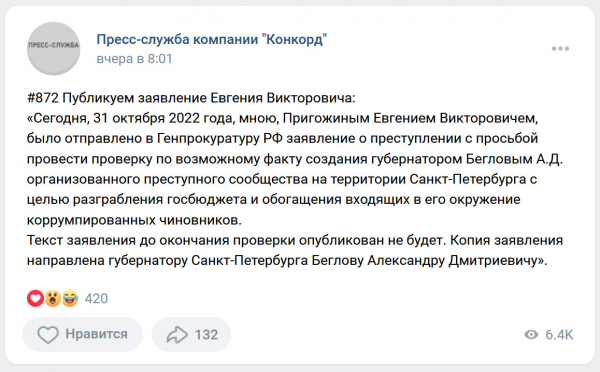600x372 pixels.
Task: Click the eye views icon
Action: point(531,334)
